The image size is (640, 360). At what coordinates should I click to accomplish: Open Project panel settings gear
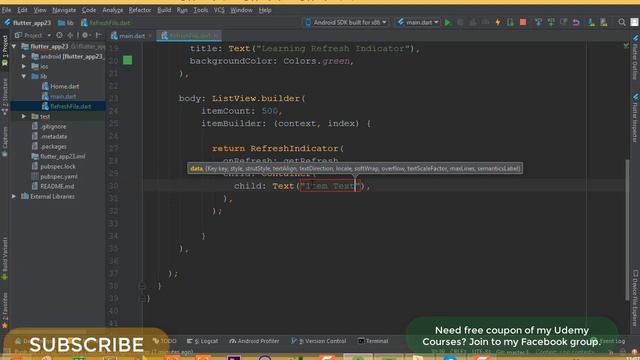[85, 36]
